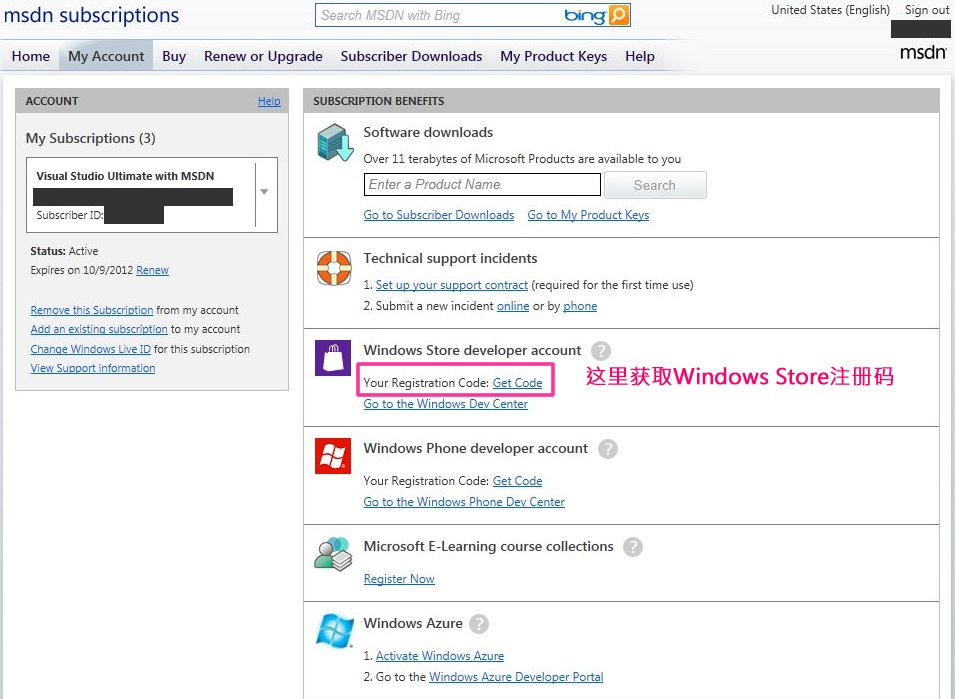Viewport: 955px width, 699px height.
Task: Click the phone incident link
Action: click(580, 306)
